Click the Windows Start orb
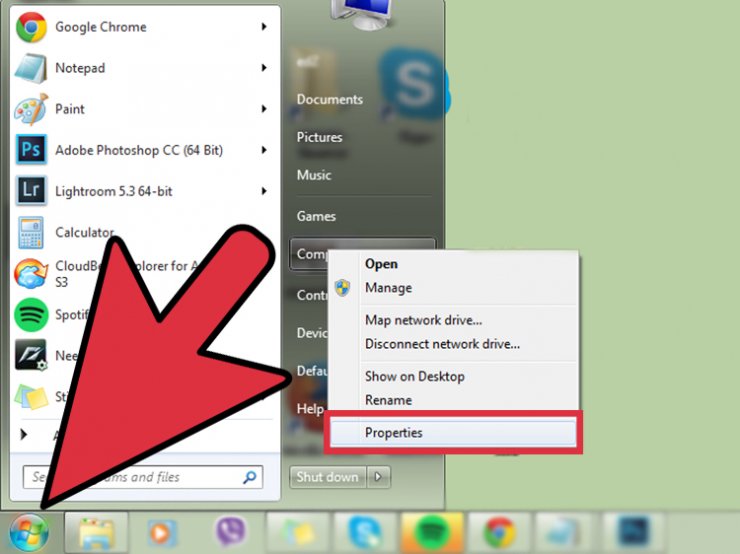Viewport: 740px width, 554px height. click(28, 530)
